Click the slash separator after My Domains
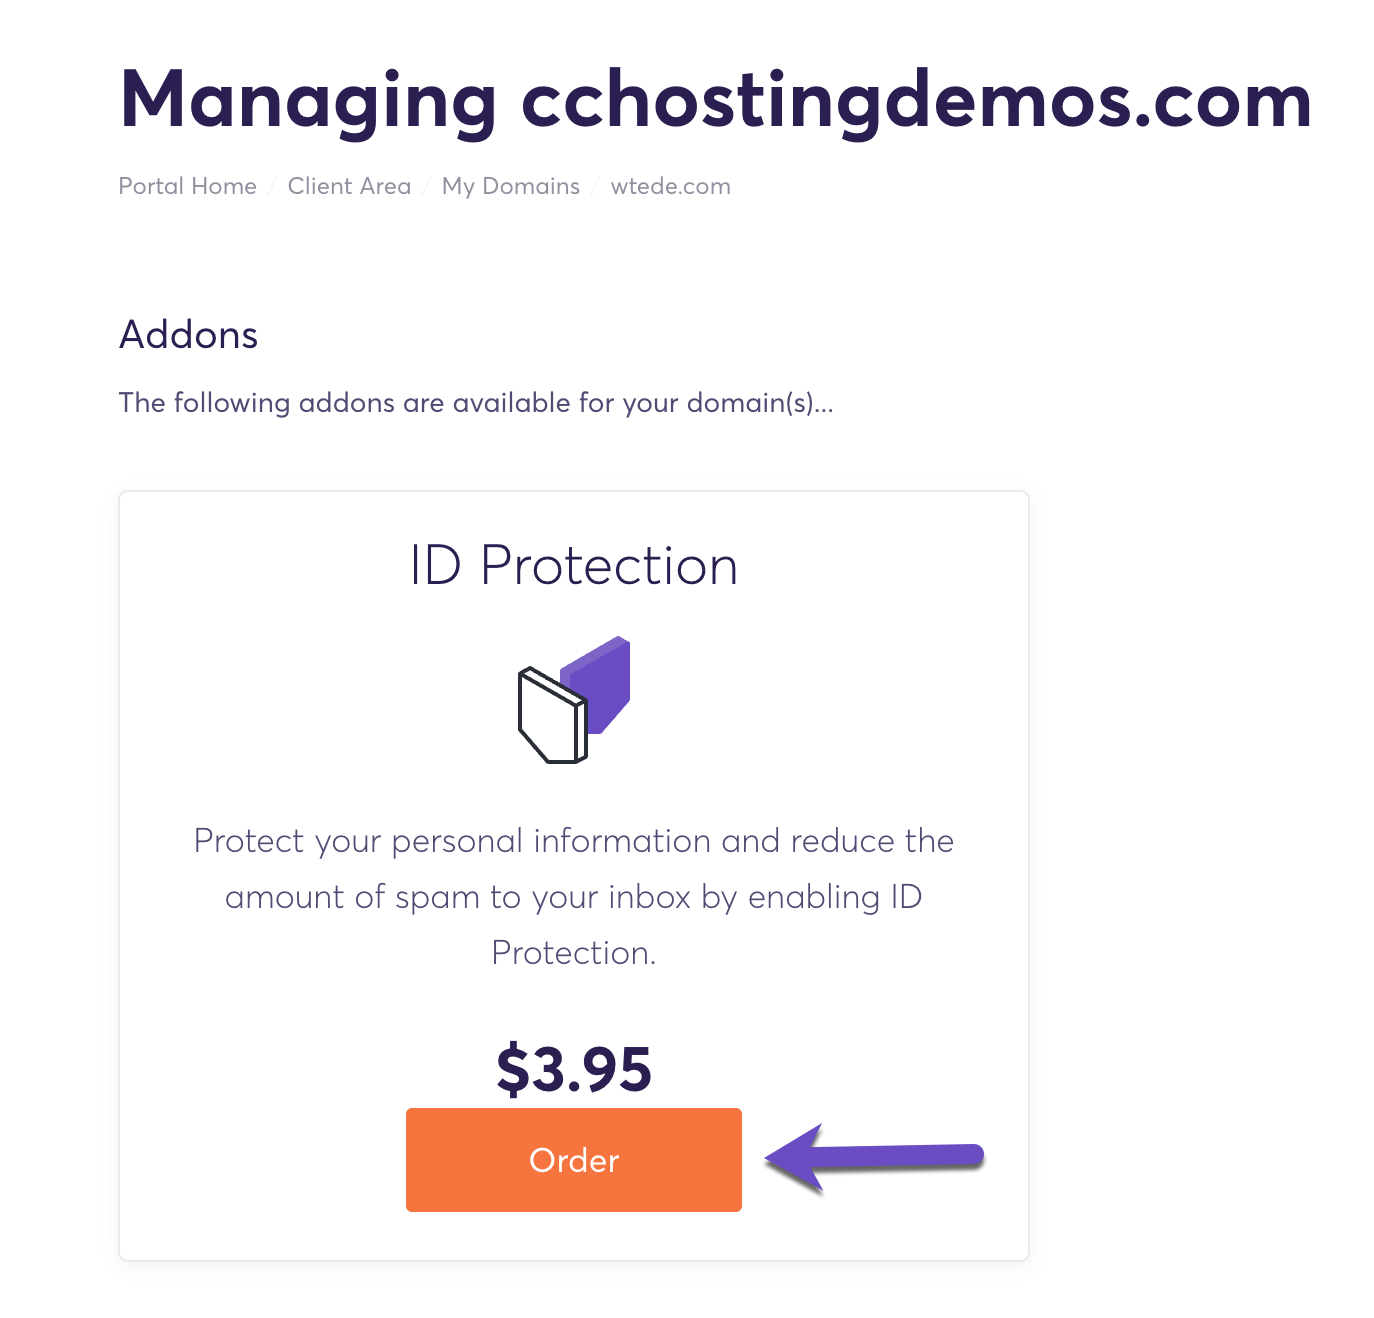The image size is (1374, 1318). click(x=596, y=187)
